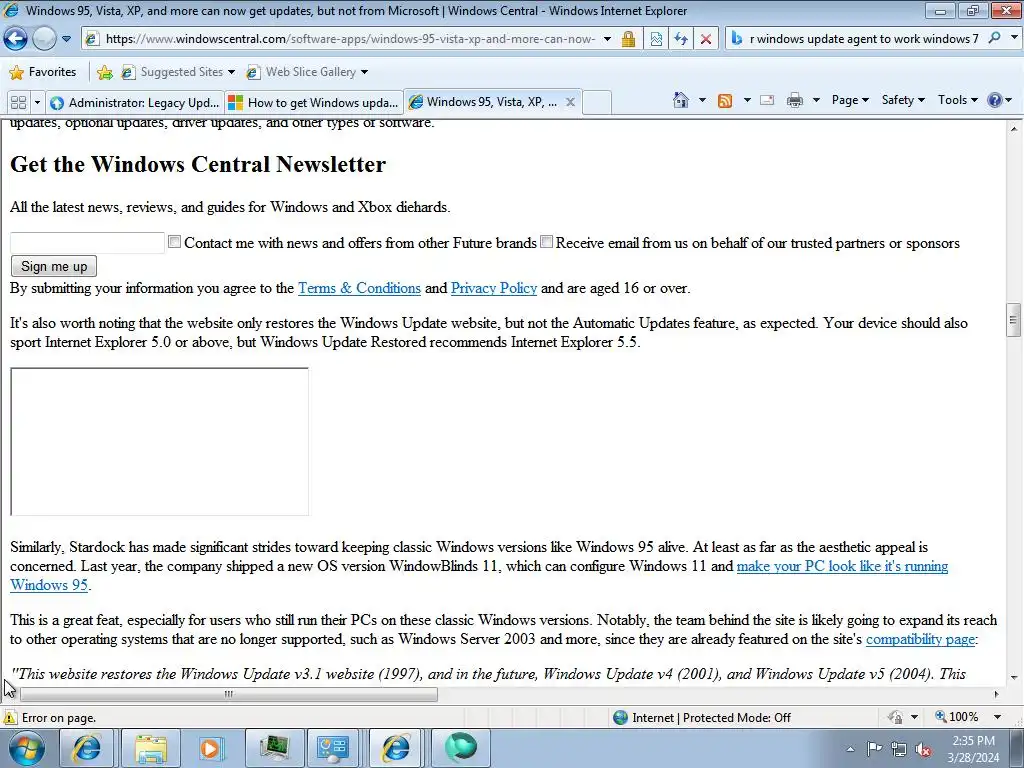Expand the feeds dropdown arrow
The width and height of the screenshot is (1024, 768).
coord(747,100)
